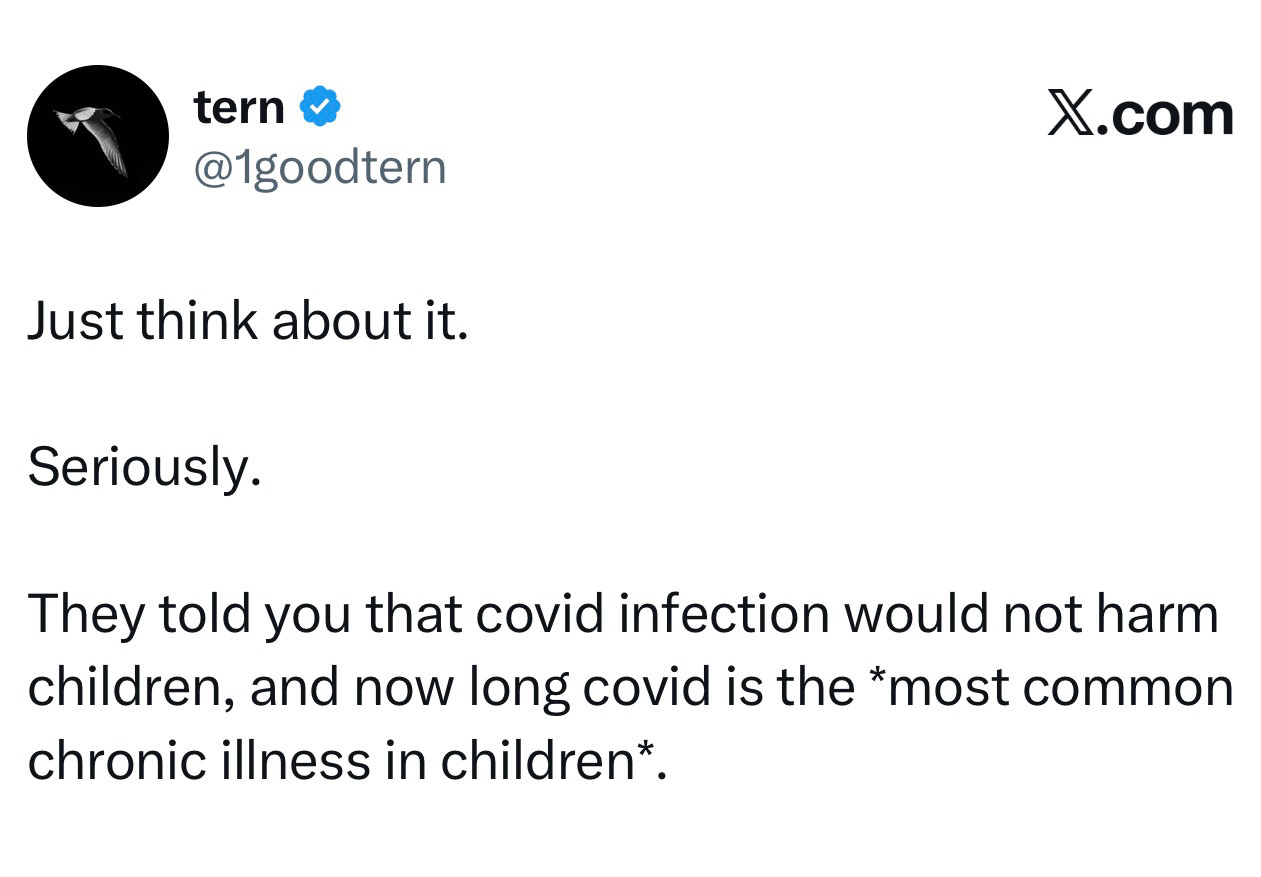The width and height of the screenshot is (1261, 877).
Task: Click the tern profile avatar
Action: click(x=98, y=136)
